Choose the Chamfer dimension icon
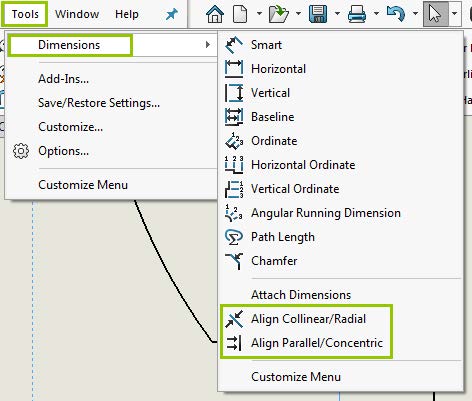The width and height of the screenshot is (472, 401). (234, 261)
